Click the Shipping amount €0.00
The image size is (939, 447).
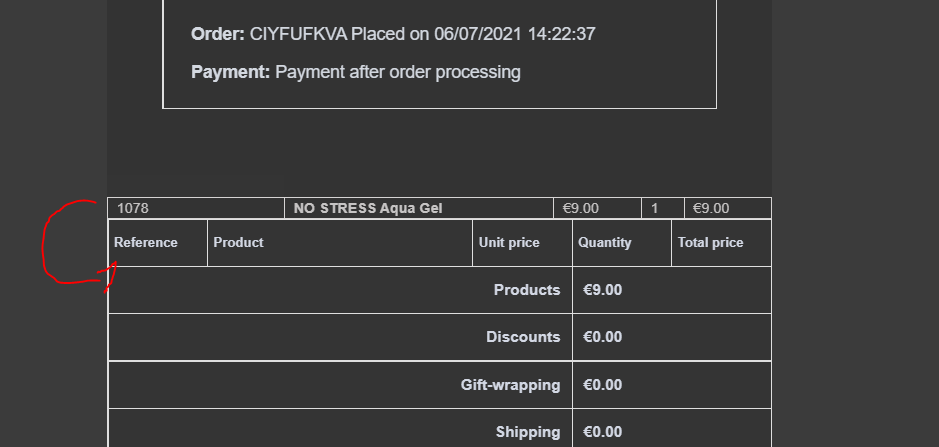[x=602, y=432]
